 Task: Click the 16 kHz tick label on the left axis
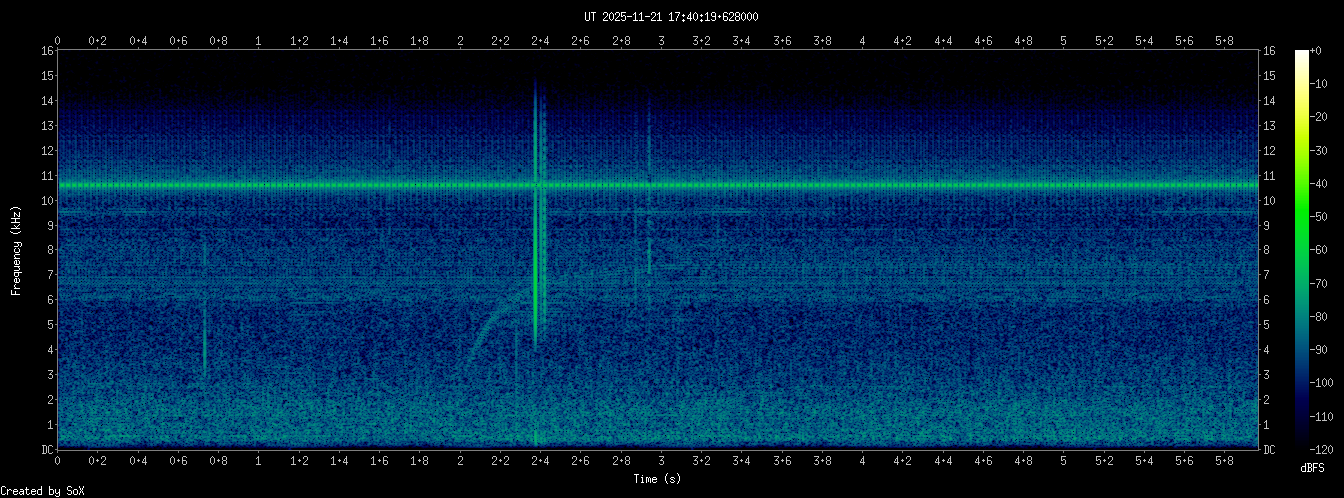click(47, 51)
